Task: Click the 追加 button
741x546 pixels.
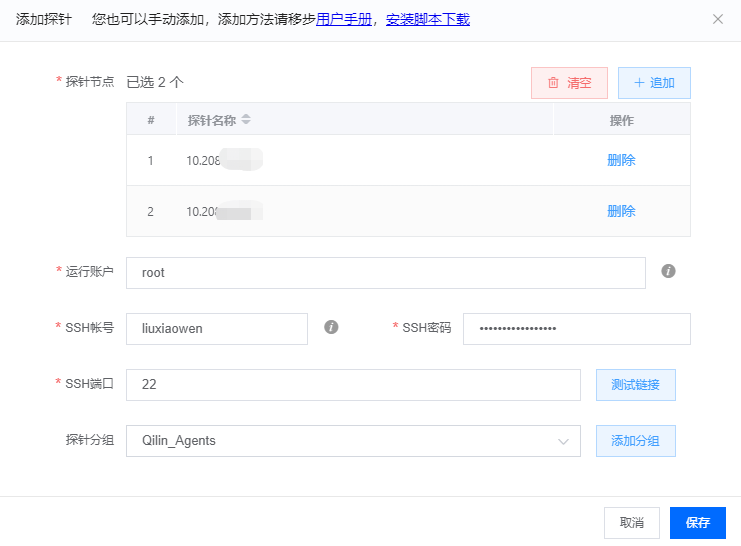Action: 654,83
